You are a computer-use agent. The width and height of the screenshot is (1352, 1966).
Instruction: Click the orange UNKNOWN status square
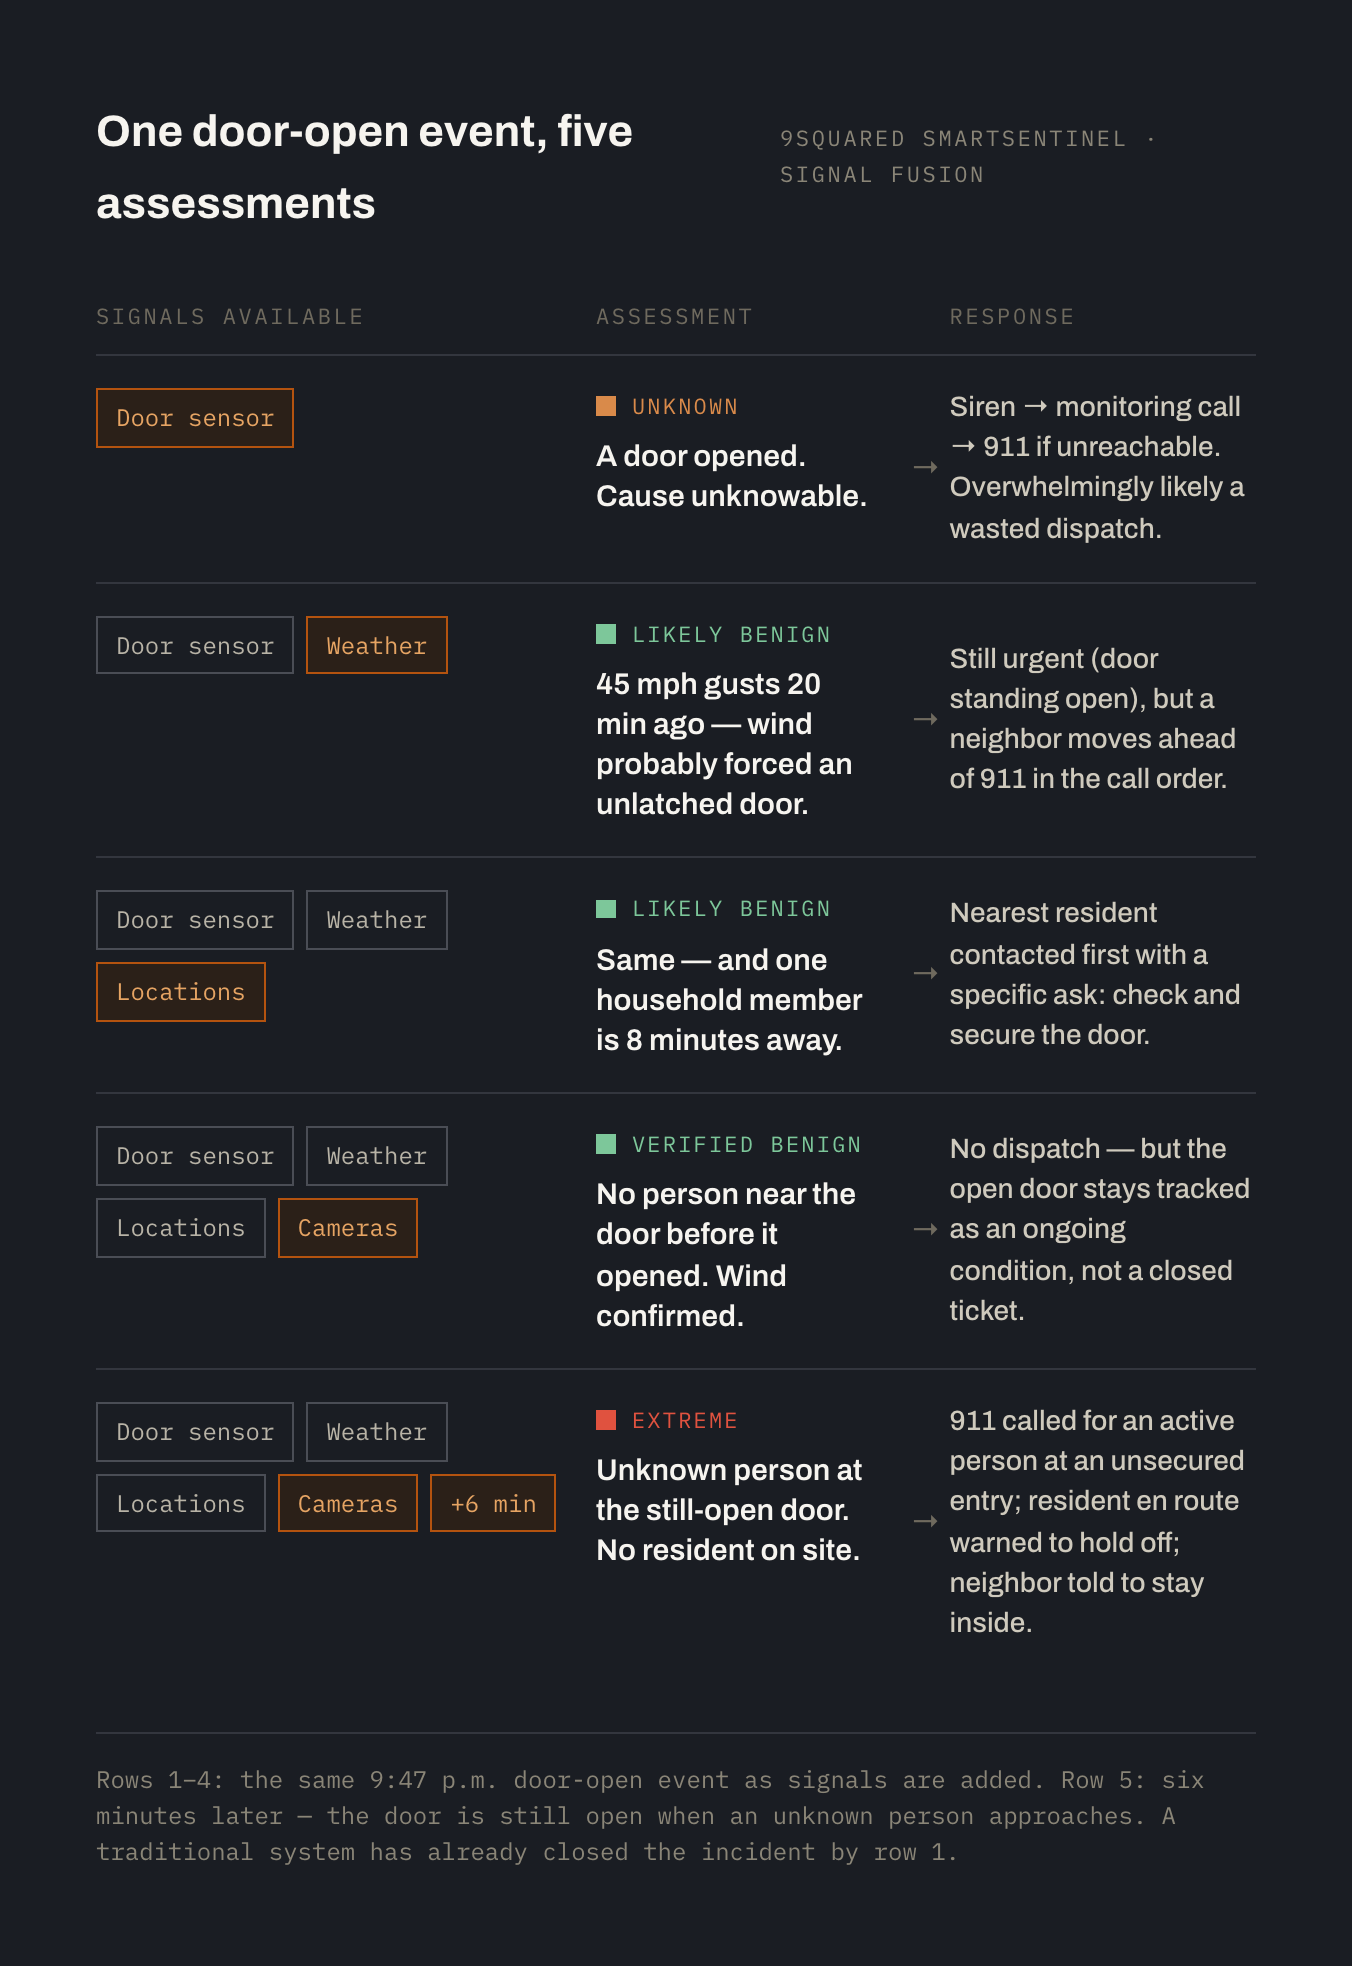click(x=606, y=406)
